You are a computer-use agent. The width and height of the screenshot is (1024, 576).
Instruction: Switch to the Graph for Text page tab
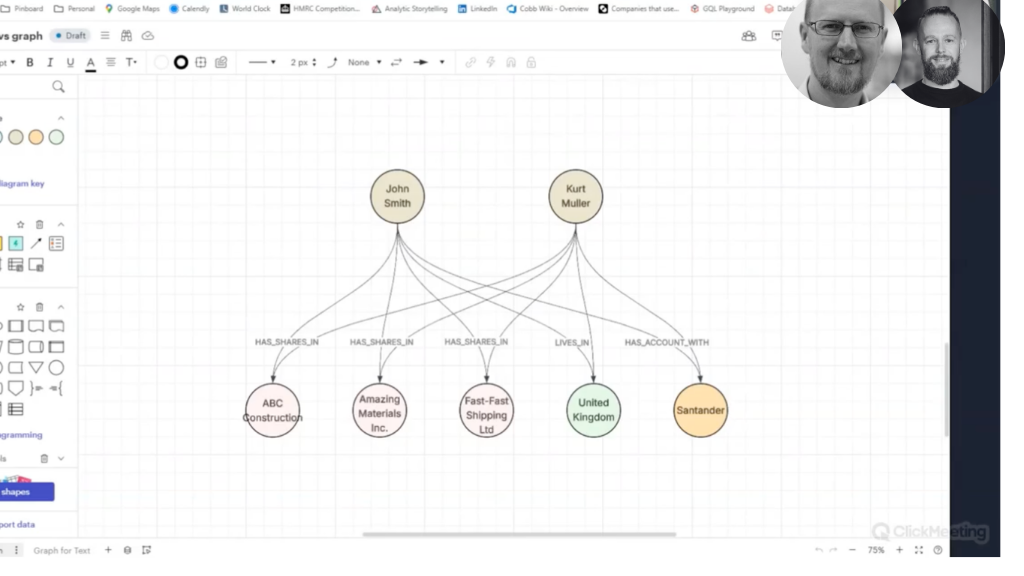point(61,551)
